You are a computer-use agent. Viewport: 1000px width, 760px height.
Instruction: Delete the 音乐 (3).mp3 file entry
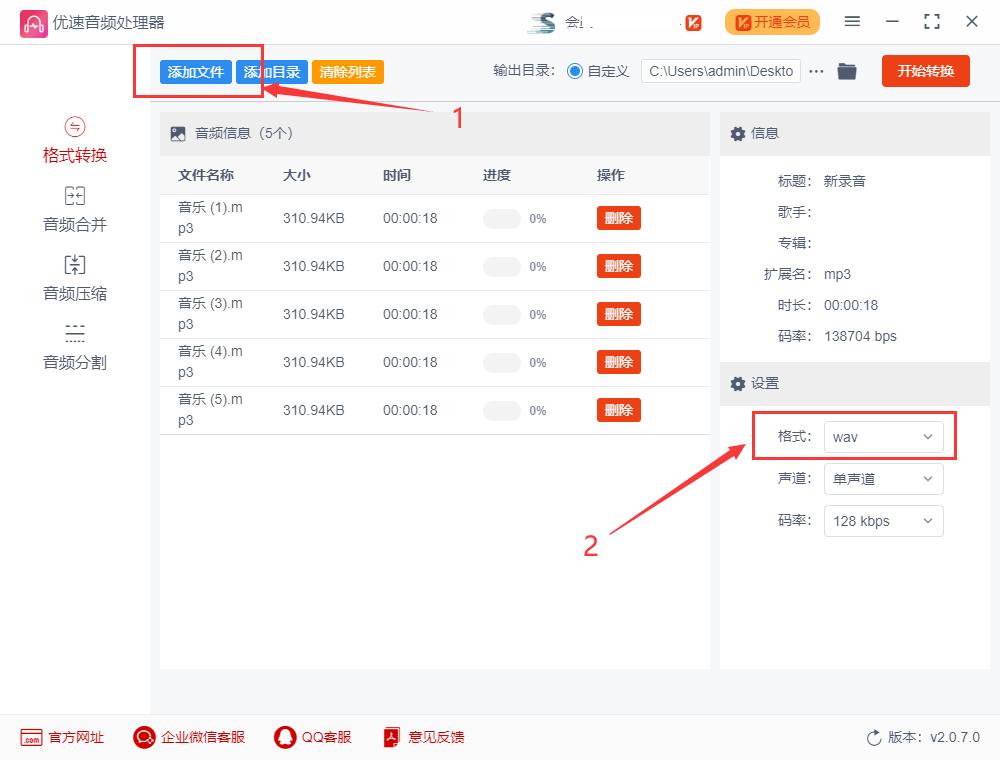click(x=618, y=313)
